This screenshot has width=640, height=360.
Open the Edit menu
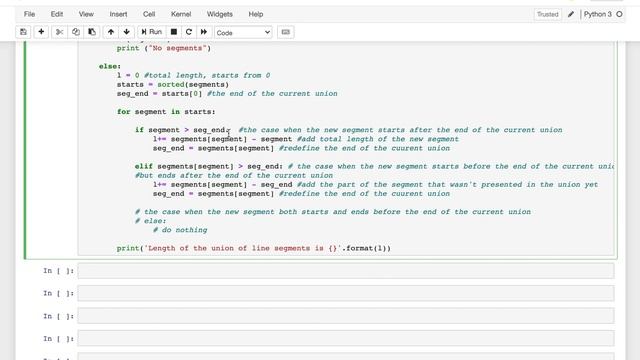tap(57, 14)
